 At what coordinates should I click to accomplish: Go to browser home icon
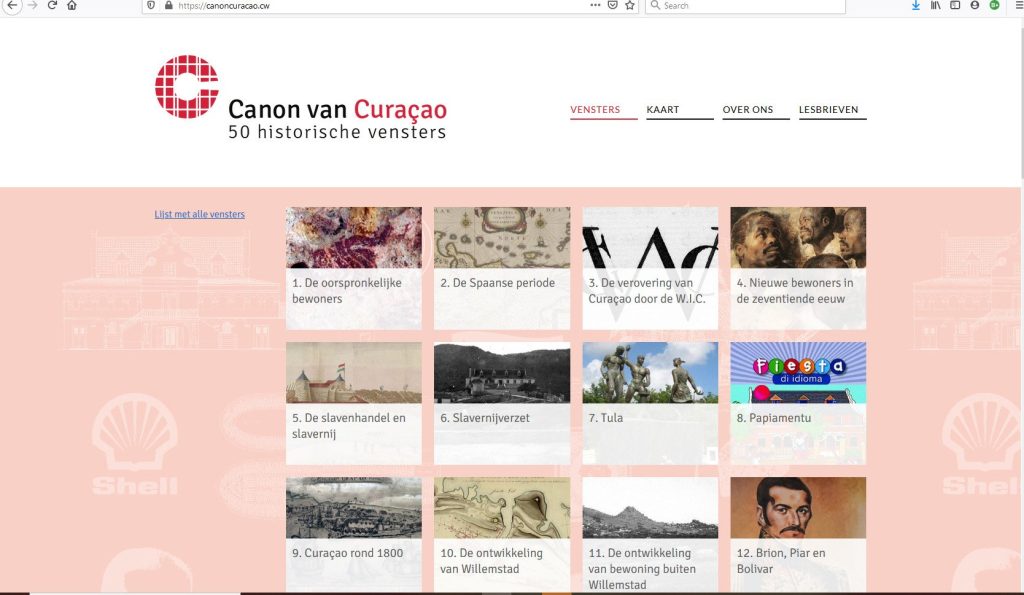pos(72,5)
